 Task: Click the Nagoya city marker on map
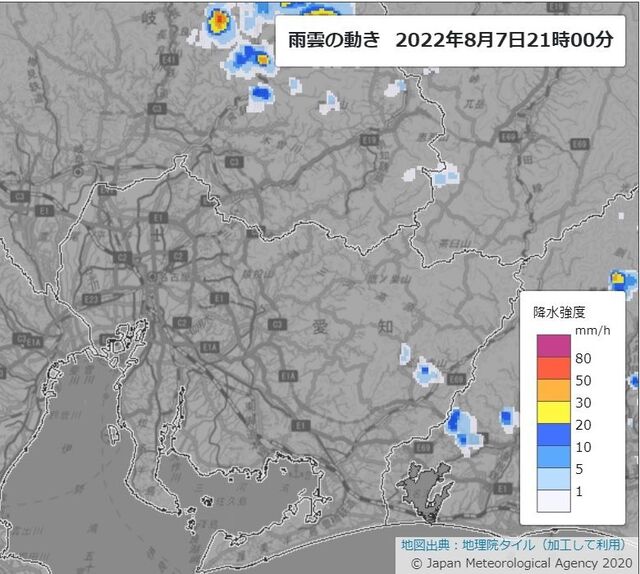click(152, 277)
